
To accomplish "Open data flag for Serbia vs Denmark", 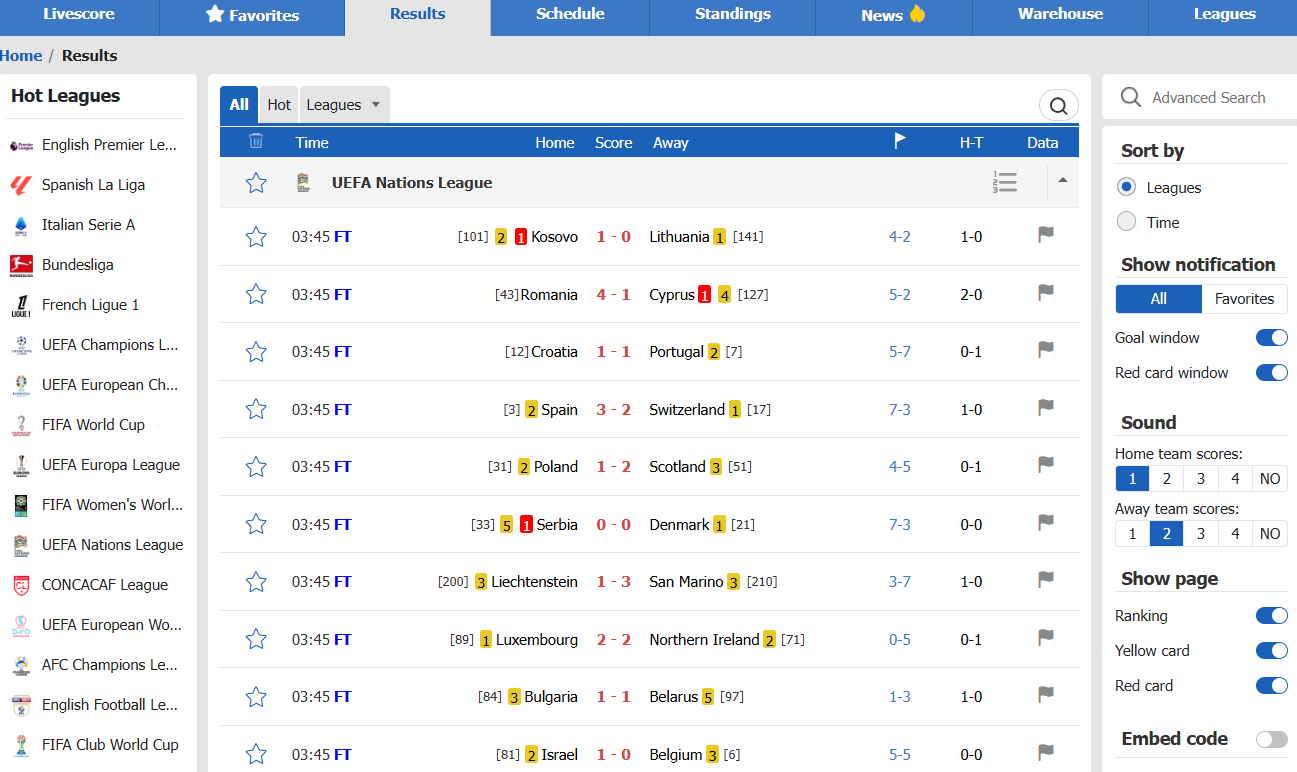I will [x=1046, y=522].
